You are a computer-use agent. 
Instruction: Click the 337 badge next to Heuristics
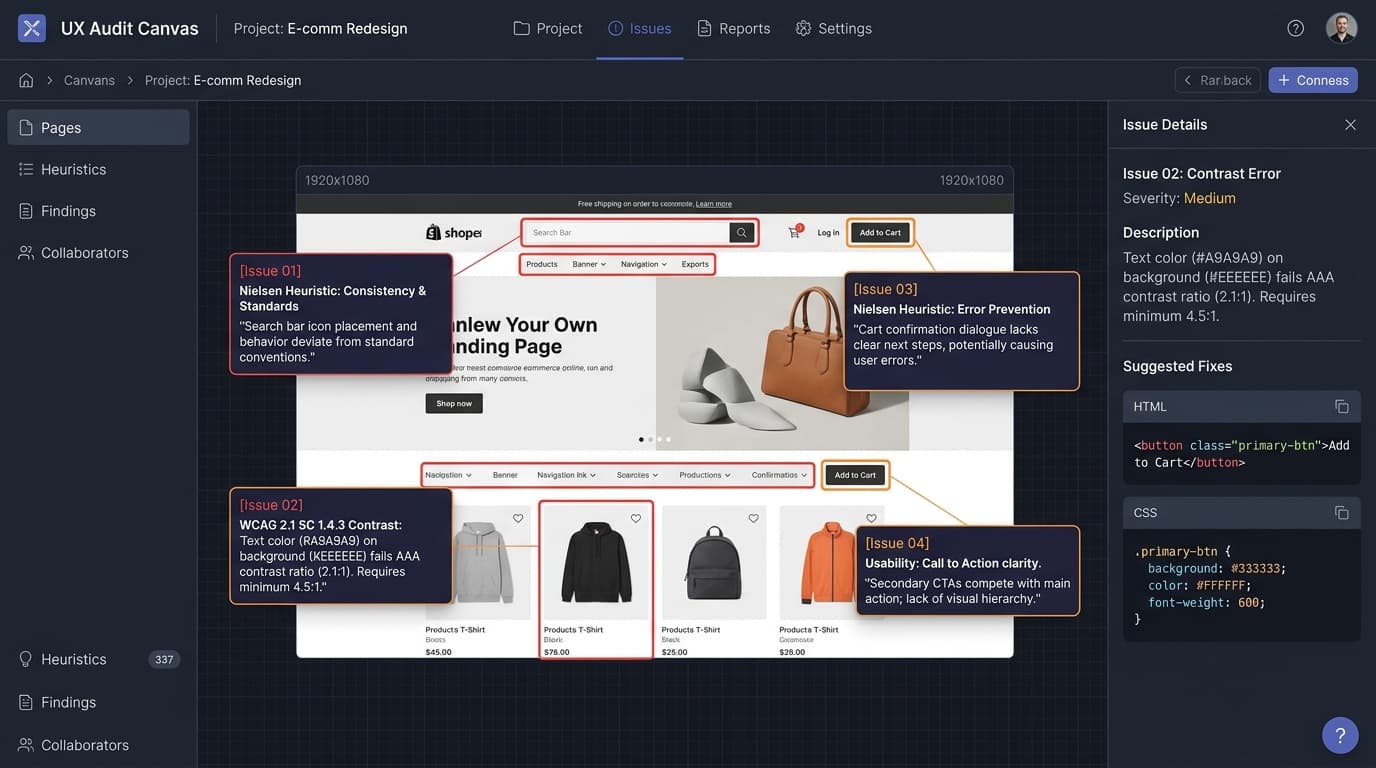coord(164,659)
